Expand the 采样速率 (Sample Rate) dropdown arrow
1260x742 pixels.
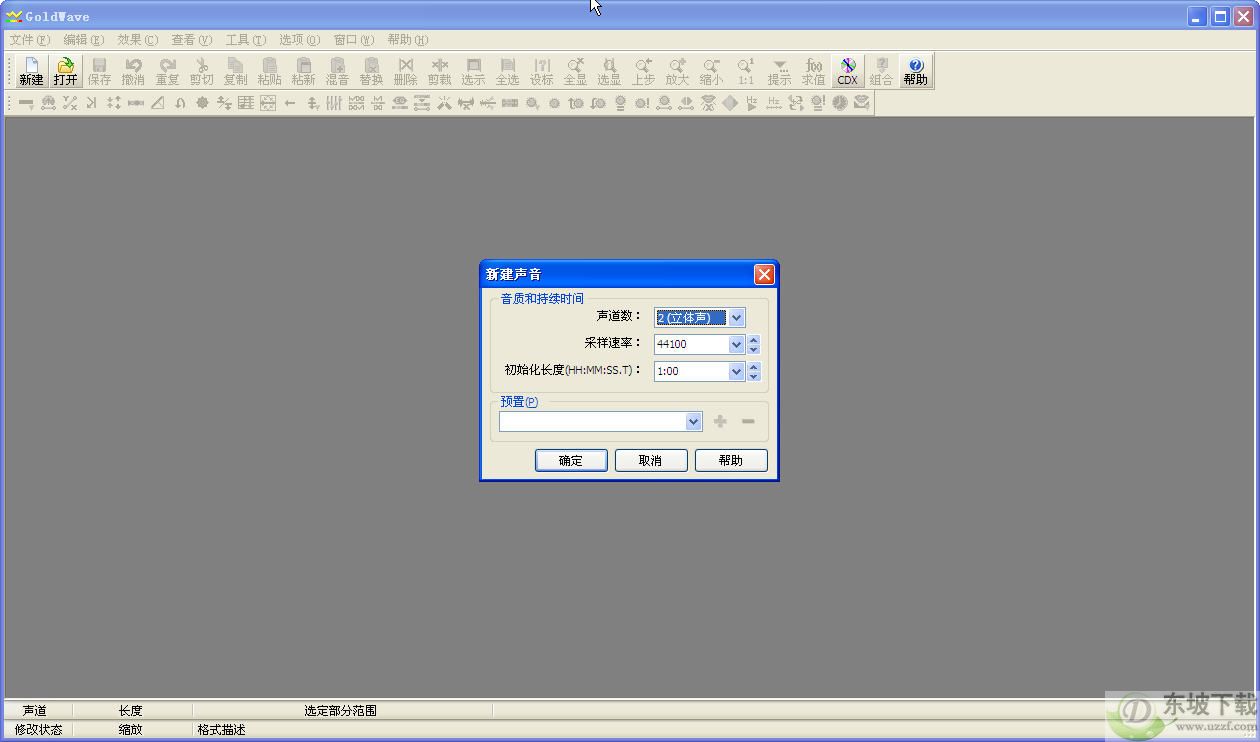point(736,344)
